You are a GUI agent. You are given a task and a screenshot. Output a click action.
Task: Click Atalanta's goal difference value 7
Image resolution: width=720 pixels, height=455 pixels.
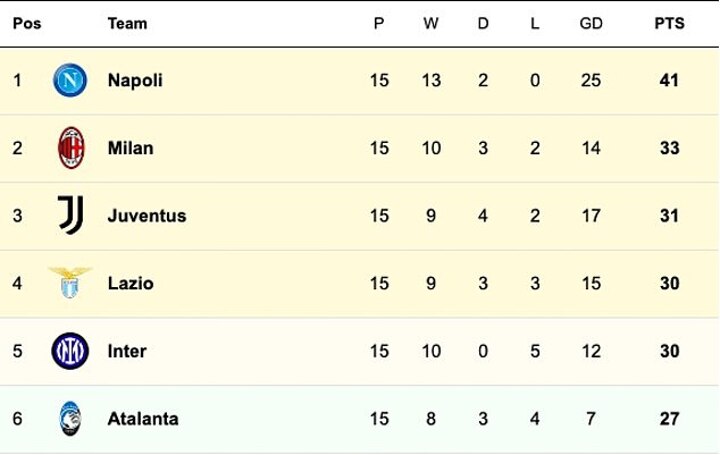(591, 418)
